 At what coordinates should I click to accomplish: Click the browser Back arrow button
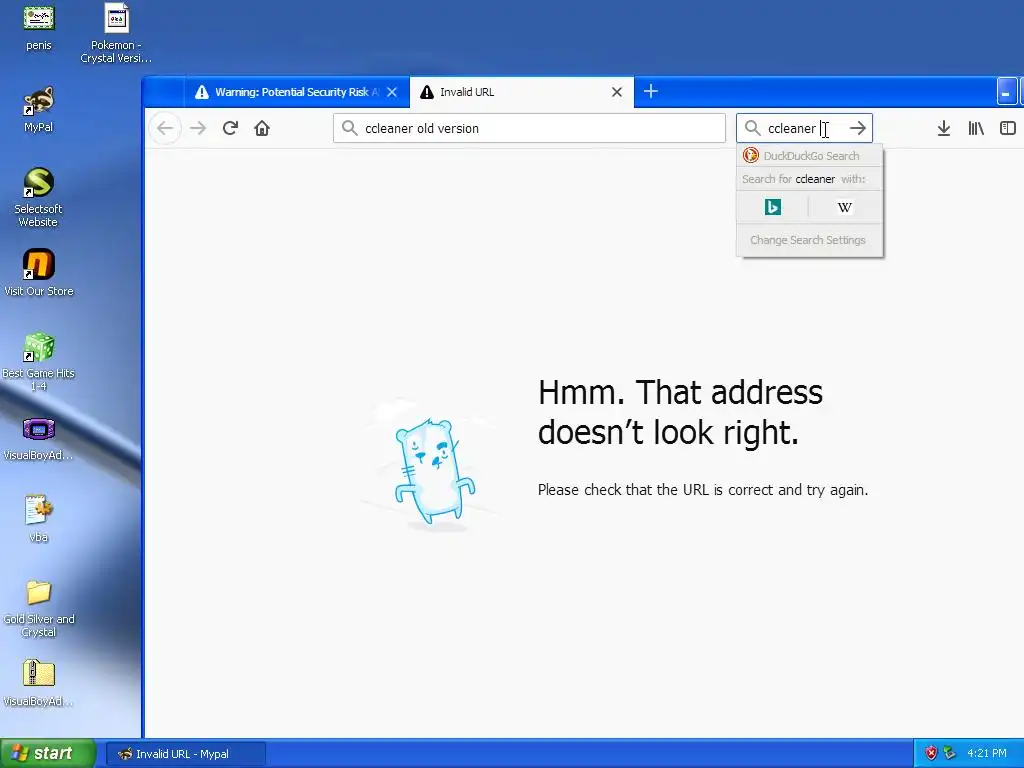pyautogui.click(x=165, y=128)
